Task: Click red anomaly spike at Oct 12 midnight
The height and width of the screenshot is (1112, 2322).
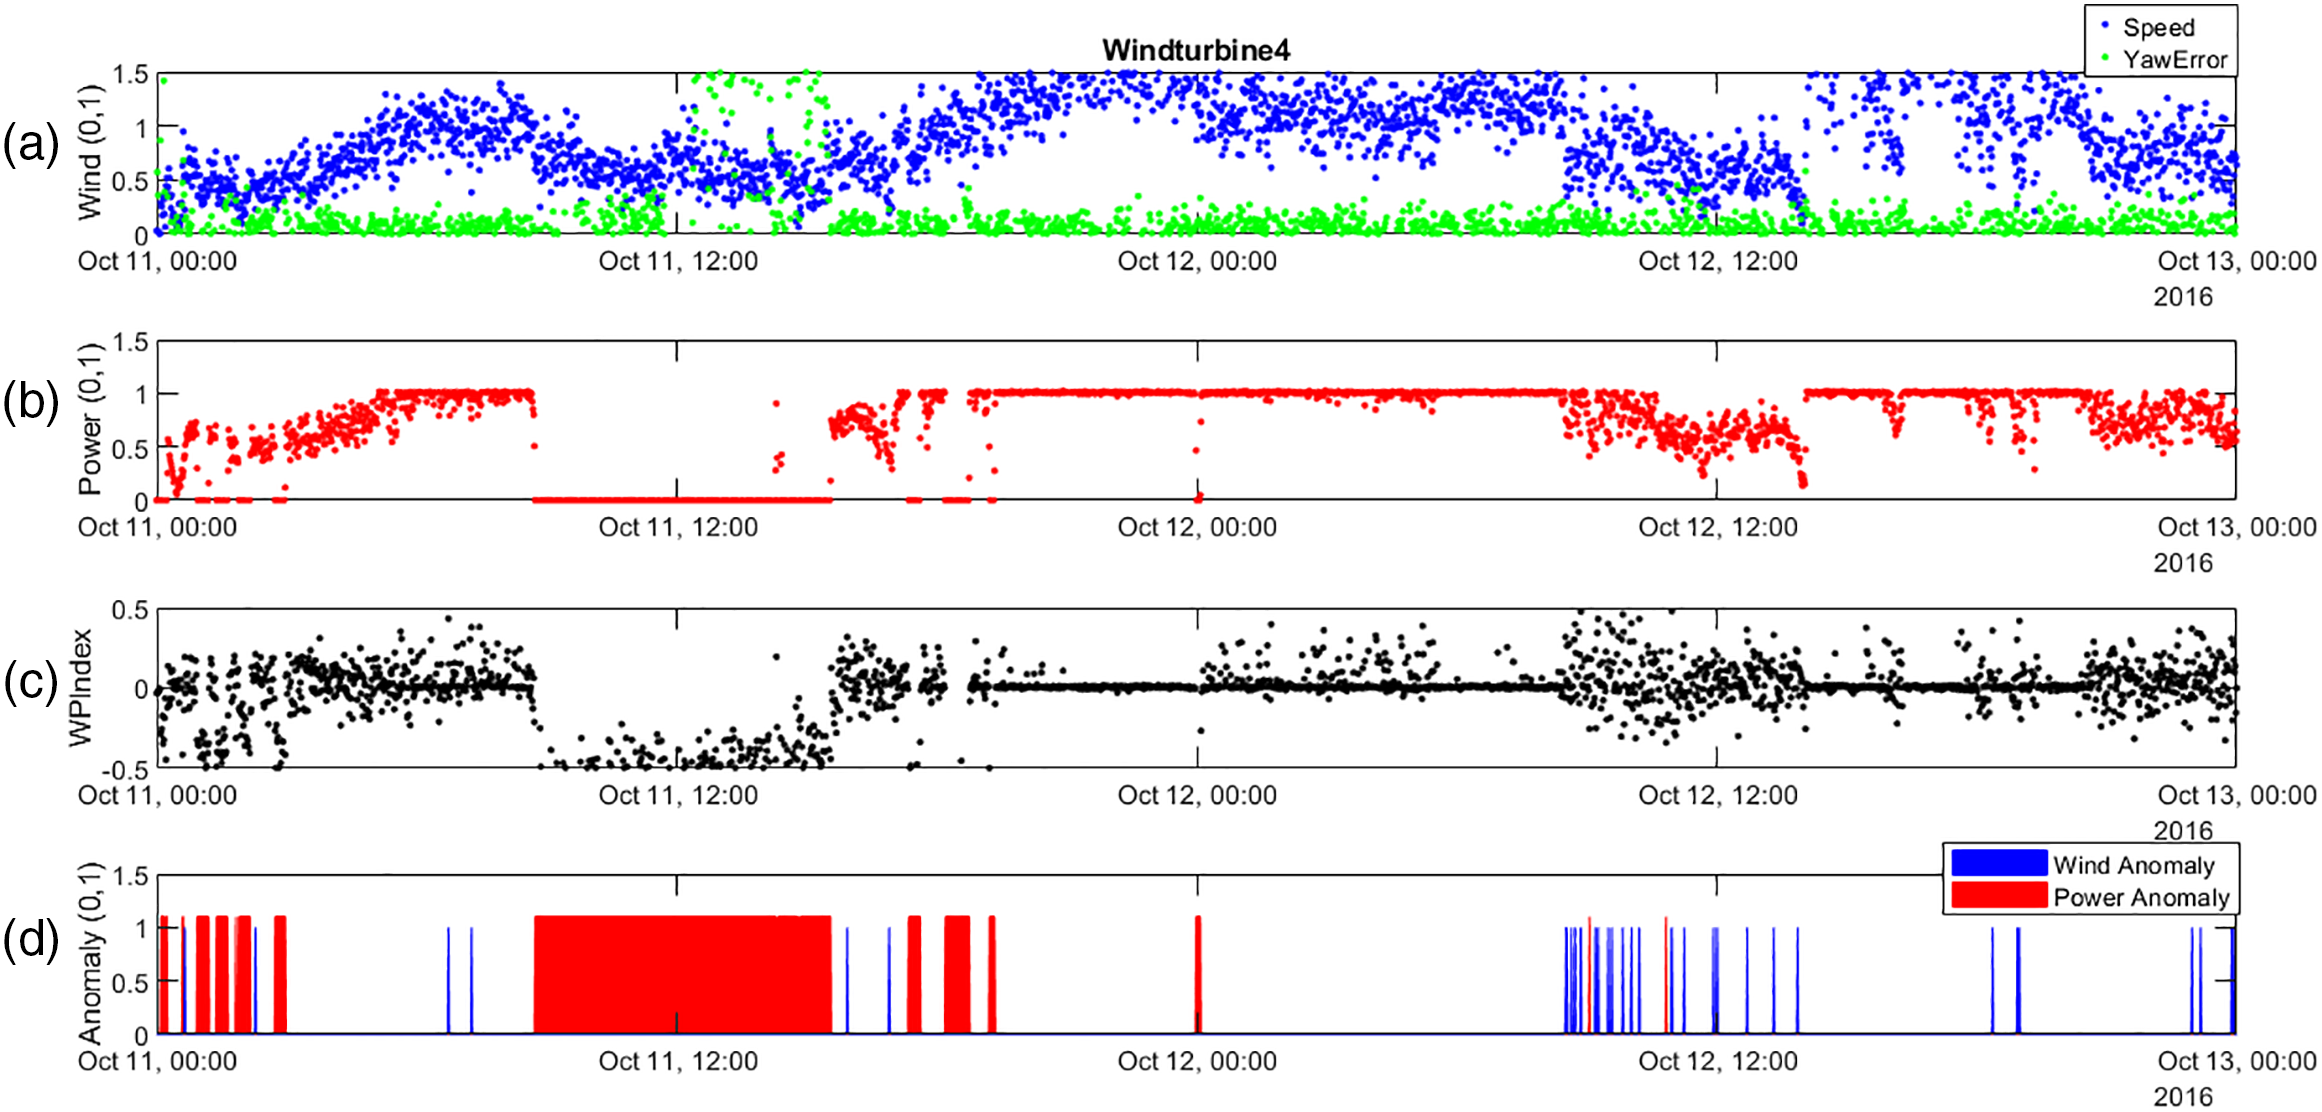Action: pyautogui.click(x=1198, y=975)
